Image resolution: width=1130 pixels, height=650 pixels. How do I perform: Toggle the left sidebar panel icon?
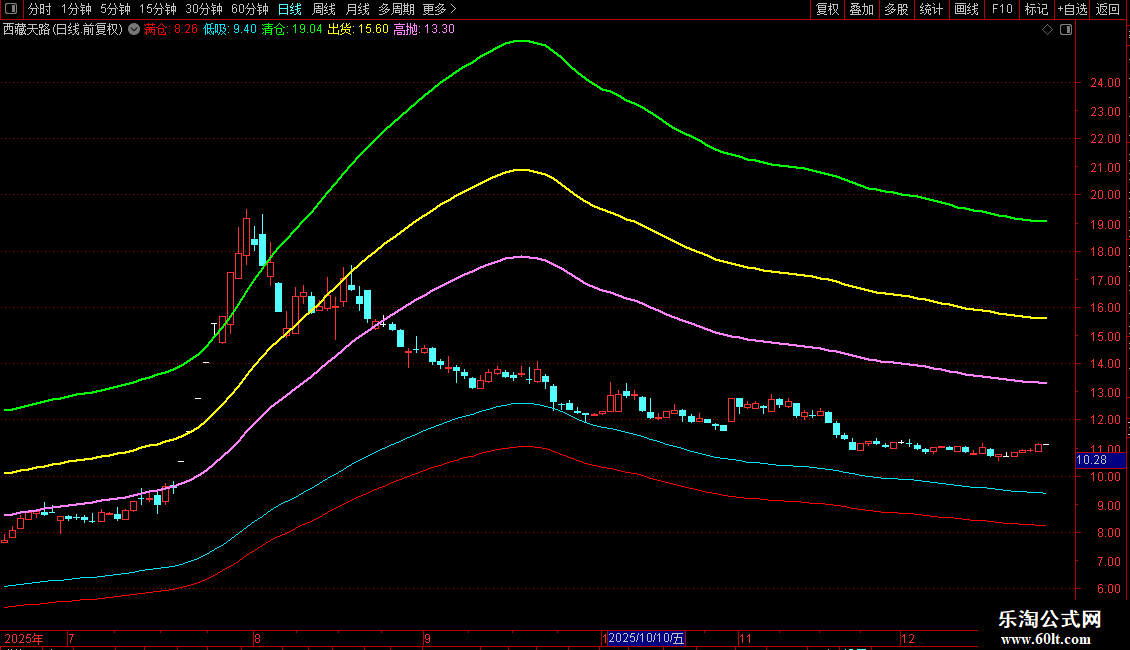click(x=12, y=9)
